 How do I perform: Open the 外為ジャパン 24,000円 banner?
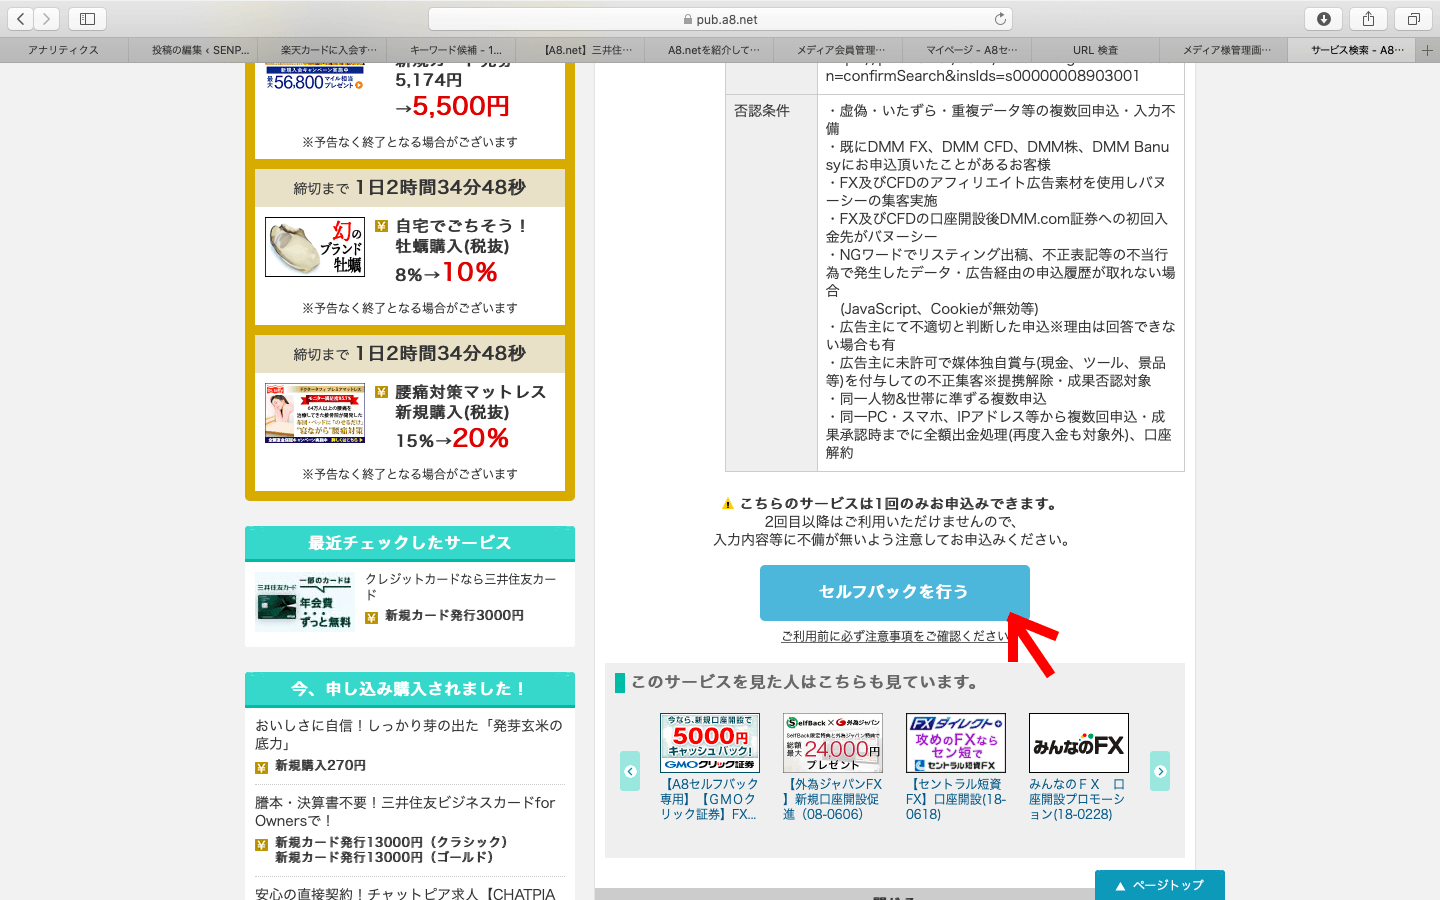tap(833, 743)
